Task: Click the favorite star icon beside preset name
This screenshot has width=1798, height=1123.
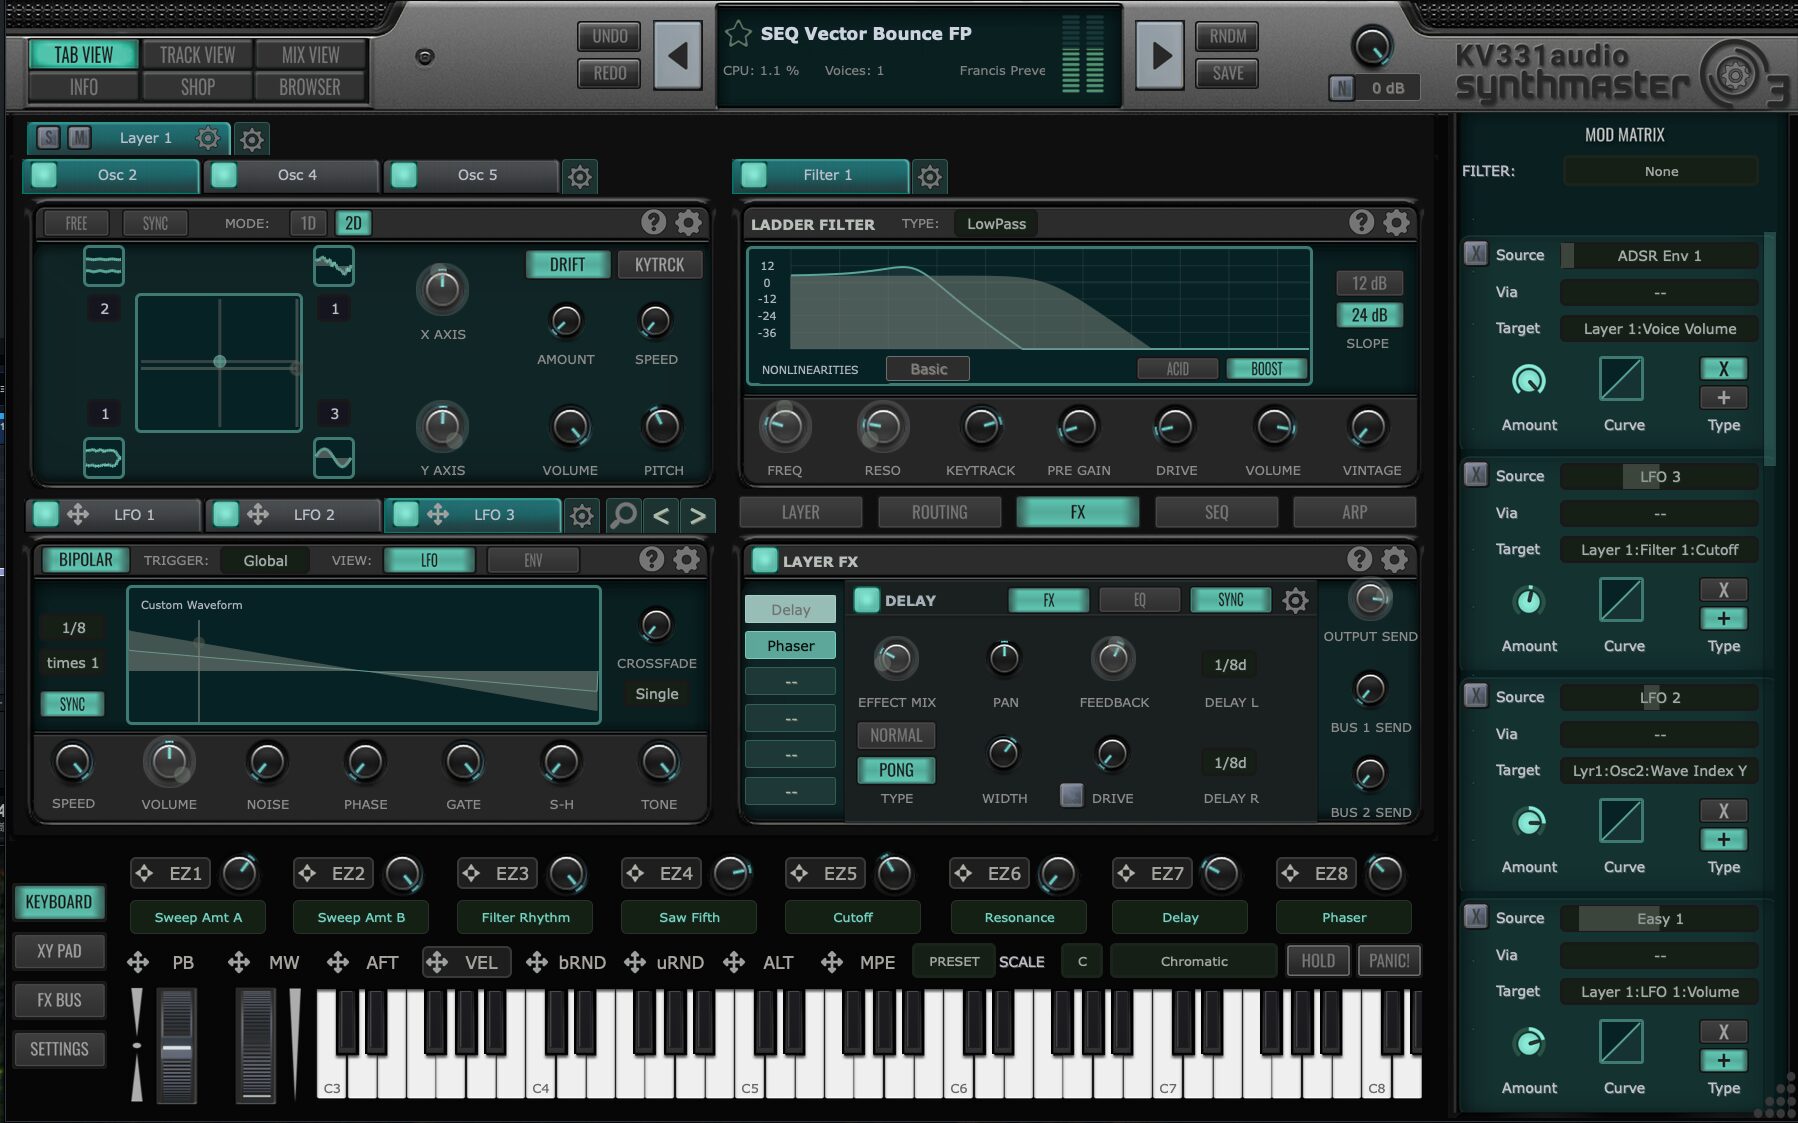Action: pos(738,34)
